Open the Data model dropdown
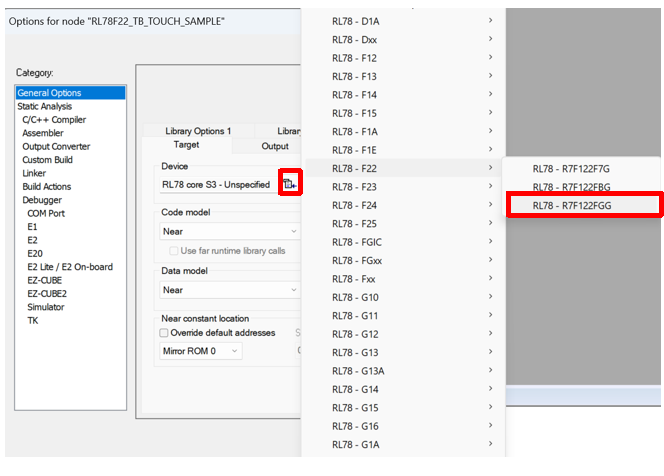Image resolution: width=664 pixels, height=476 pixels. (x=230, y=290)
